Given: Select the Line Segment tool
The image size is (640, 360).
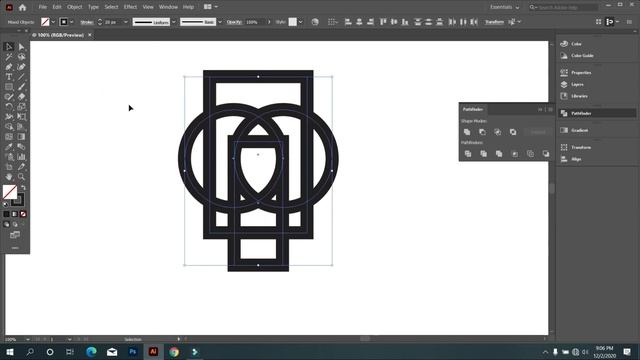Looking at the screenshot, I should (x=21, y=77).
